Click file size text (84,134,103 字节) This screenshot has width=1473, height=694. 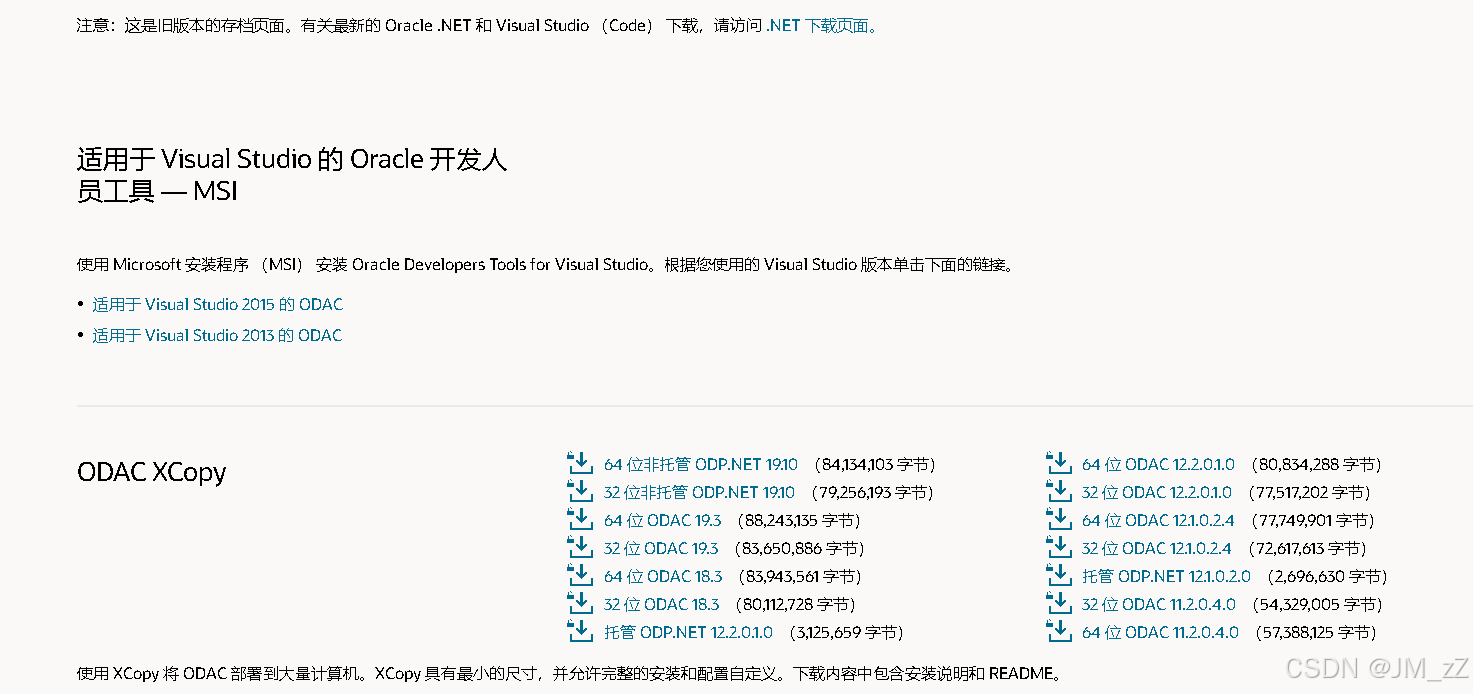click(x=875, y=464)
